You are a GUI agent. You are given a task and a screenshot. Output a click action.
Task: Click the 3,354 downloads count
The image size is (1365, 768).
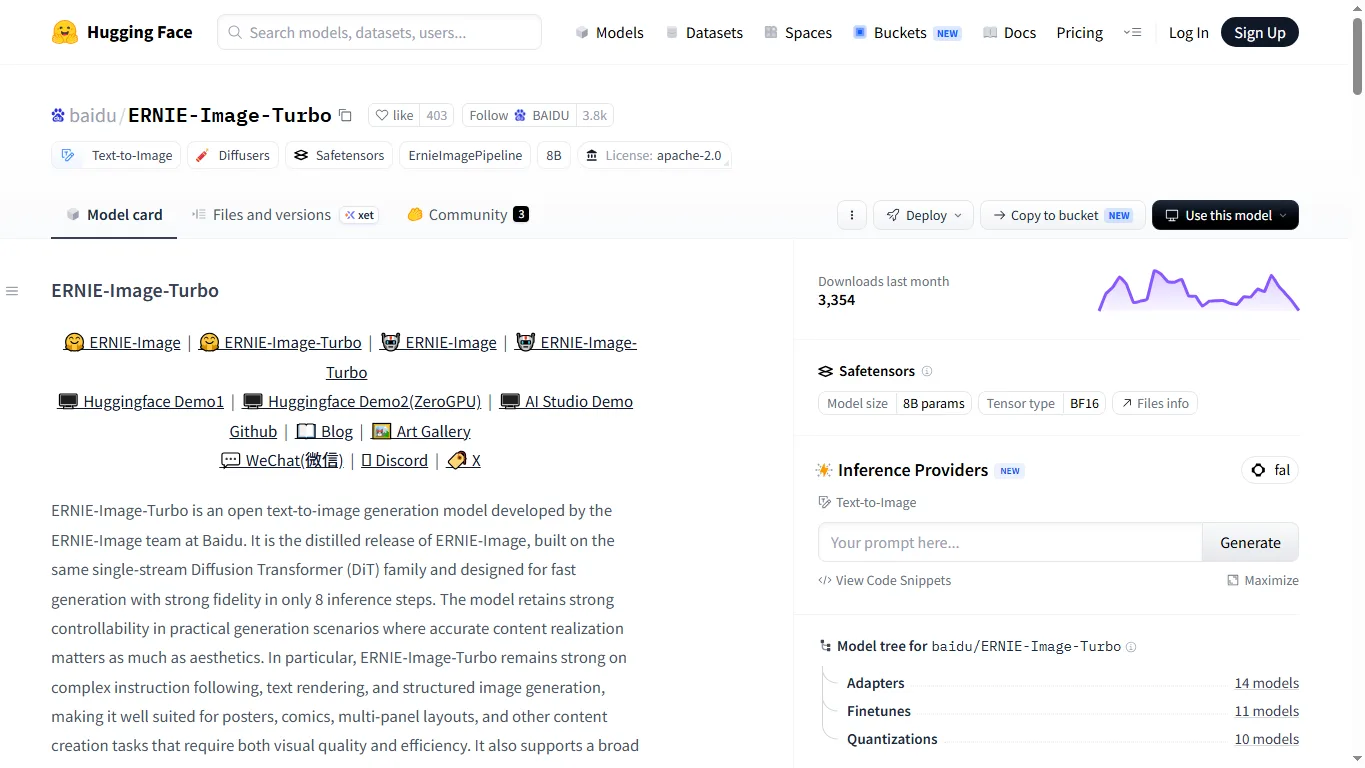(x=836, y=300)
